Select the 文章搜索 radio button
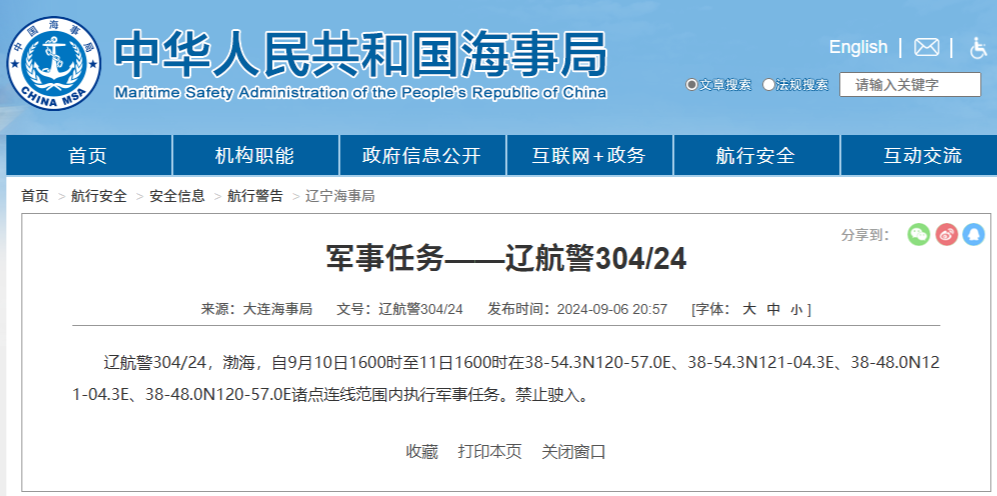Image resolution: width=997 pixels, height=496 pixels. [x=691, y=85]
